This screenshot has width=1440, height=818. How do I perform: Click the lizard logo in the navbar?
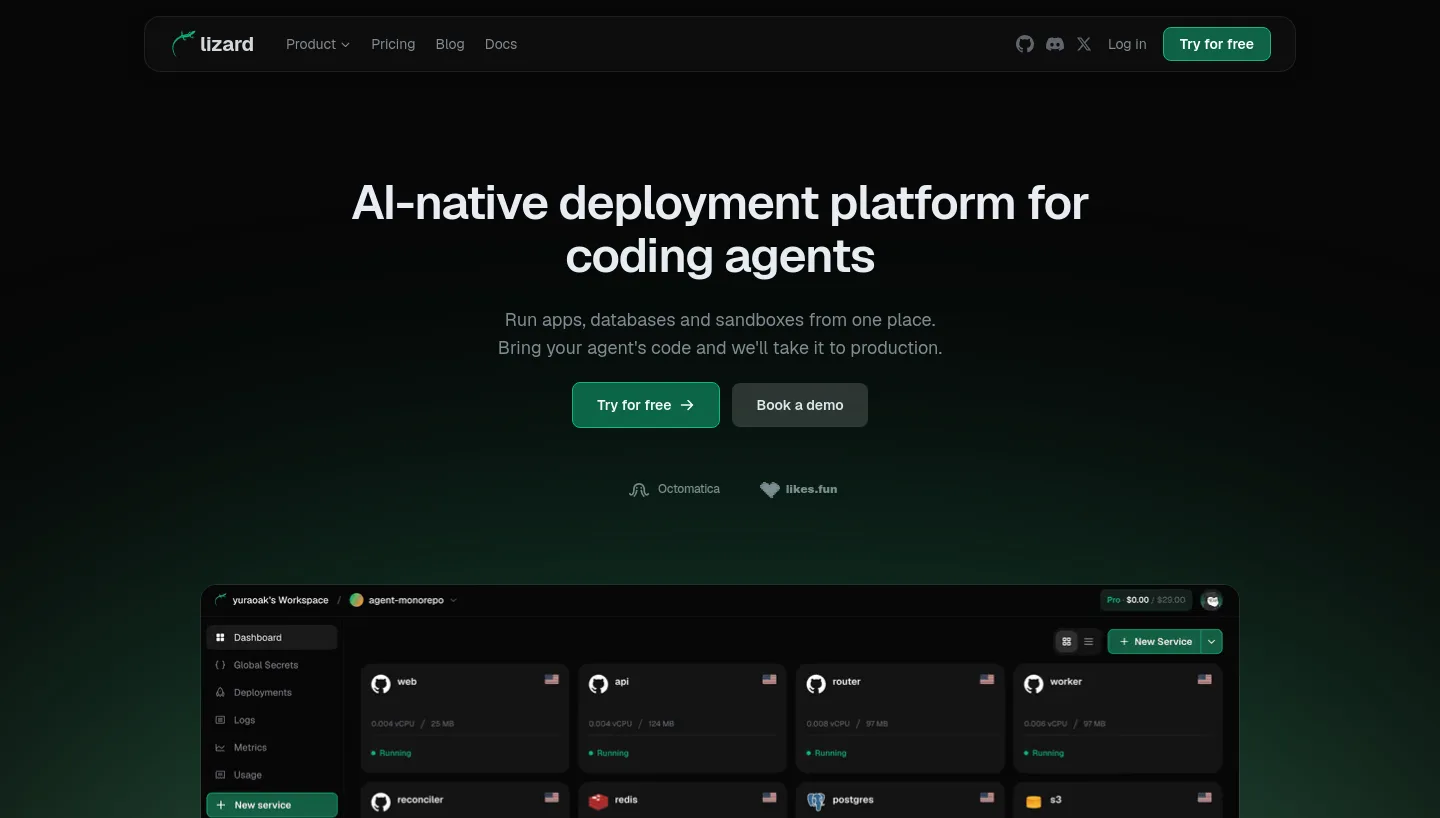tap(212, 44)
